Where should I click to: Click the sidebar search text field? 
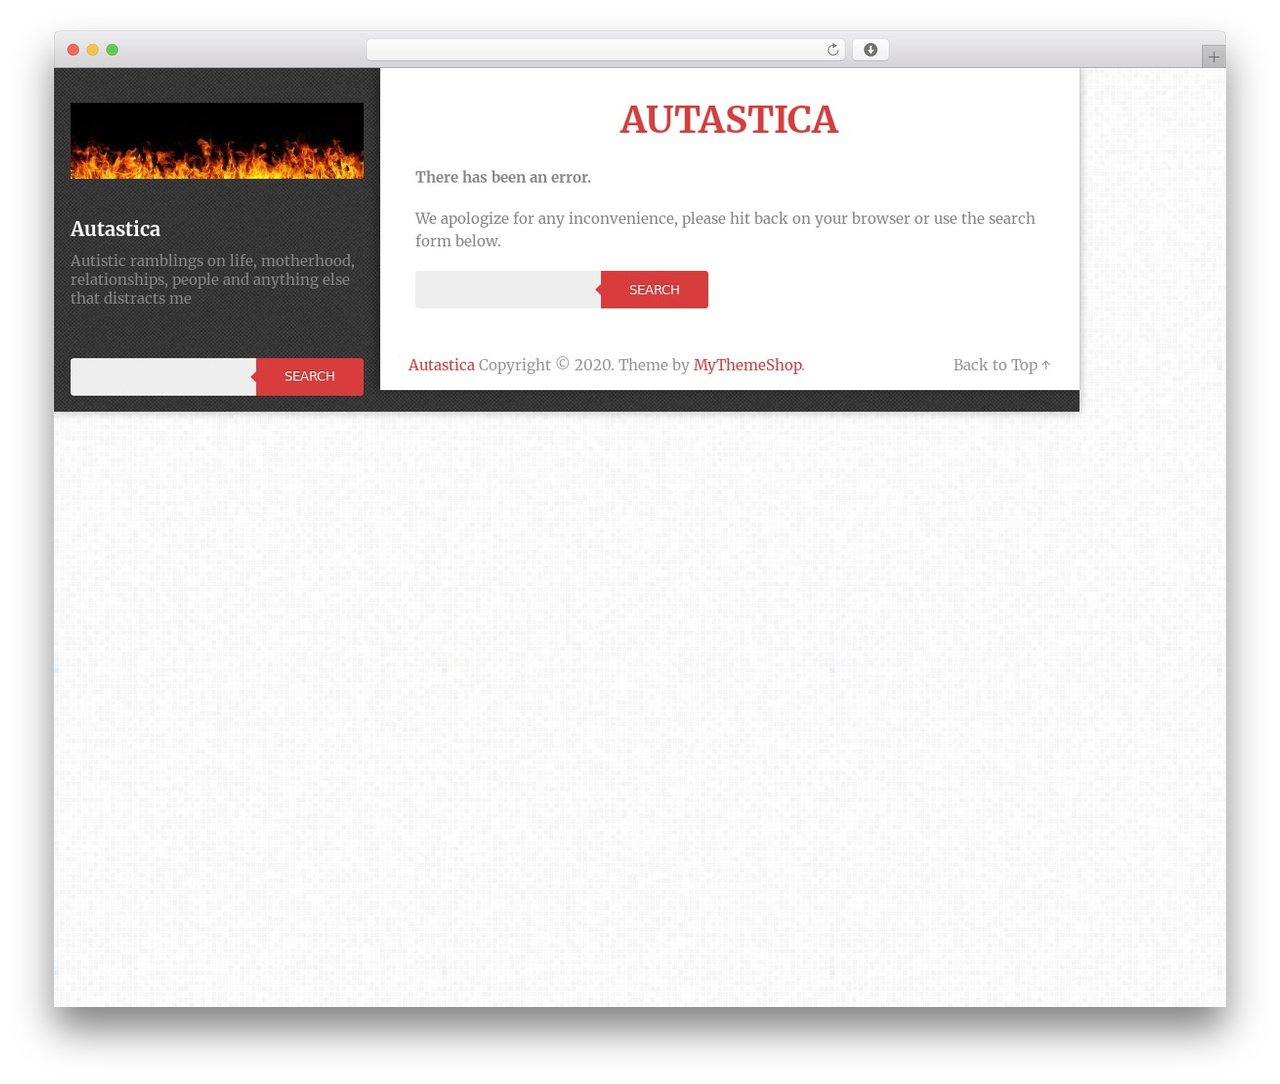(x=163, y=377)
